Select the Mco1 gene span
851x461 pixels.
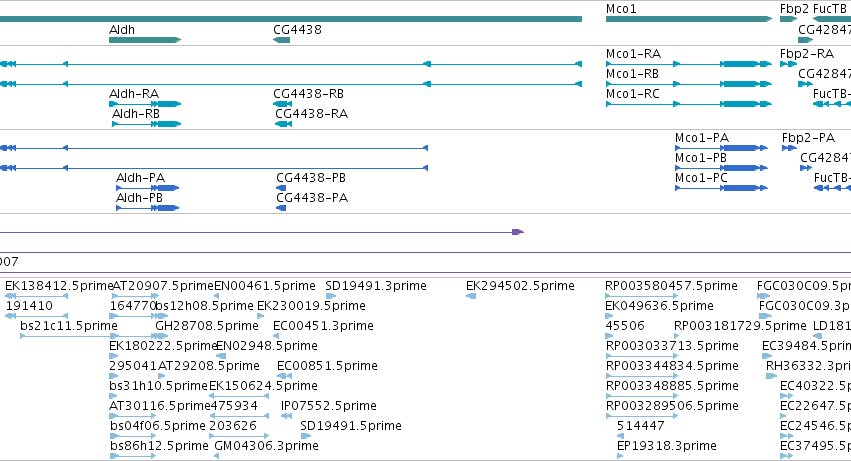(x=689, y=19)
